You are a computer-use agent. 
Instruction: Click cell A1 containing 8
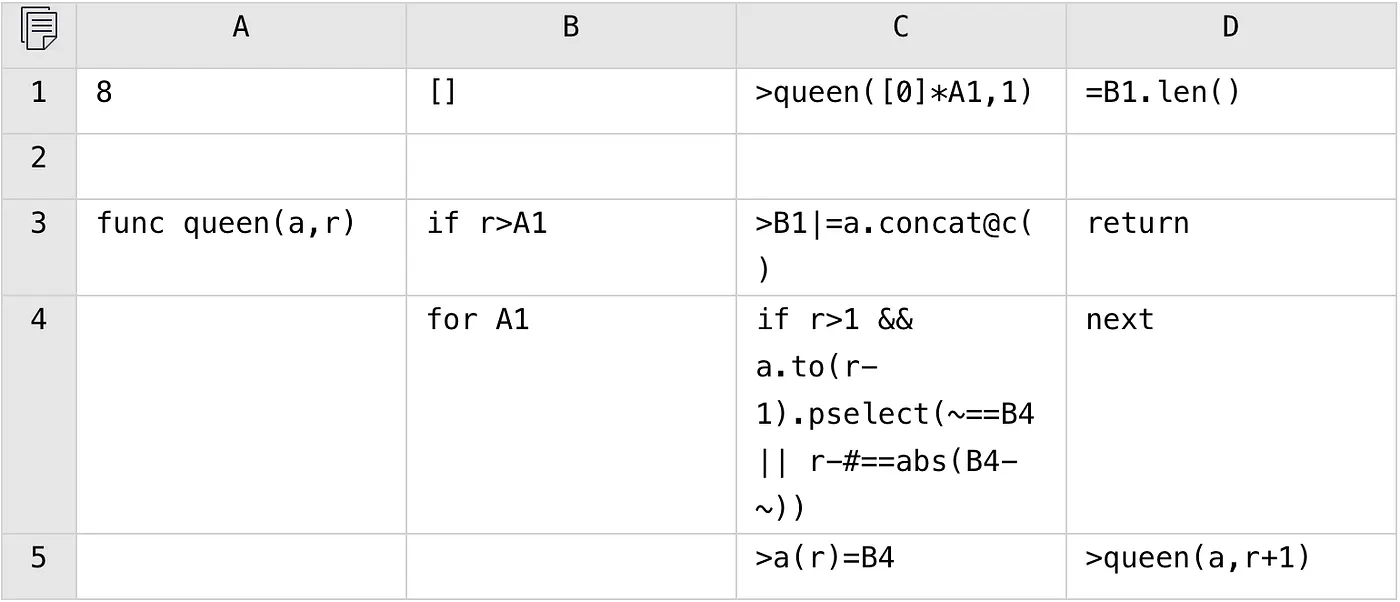[x=241, y=101]
